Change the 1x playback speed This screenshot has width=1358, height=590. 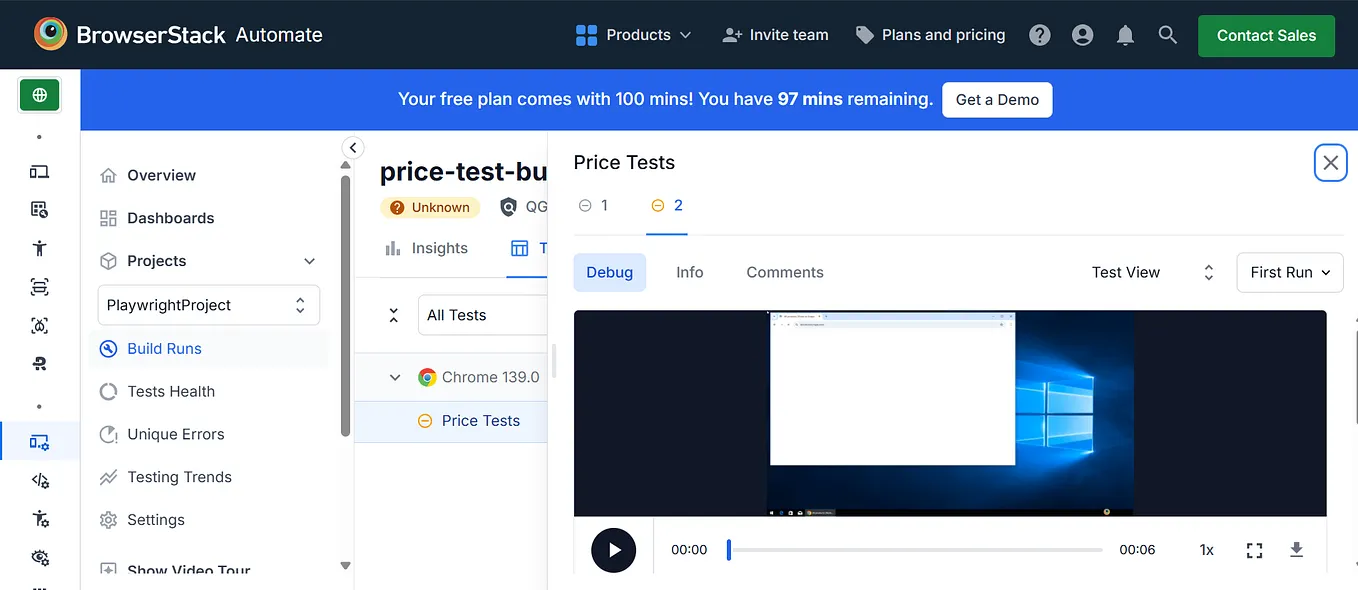1205,549
